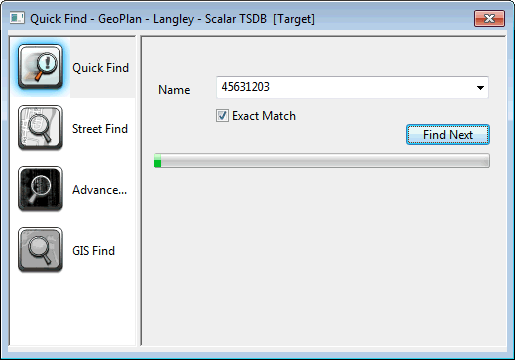The image size is (515, 360).
Task: Untick the Exact Match checkbox
Action: point(222,116)
